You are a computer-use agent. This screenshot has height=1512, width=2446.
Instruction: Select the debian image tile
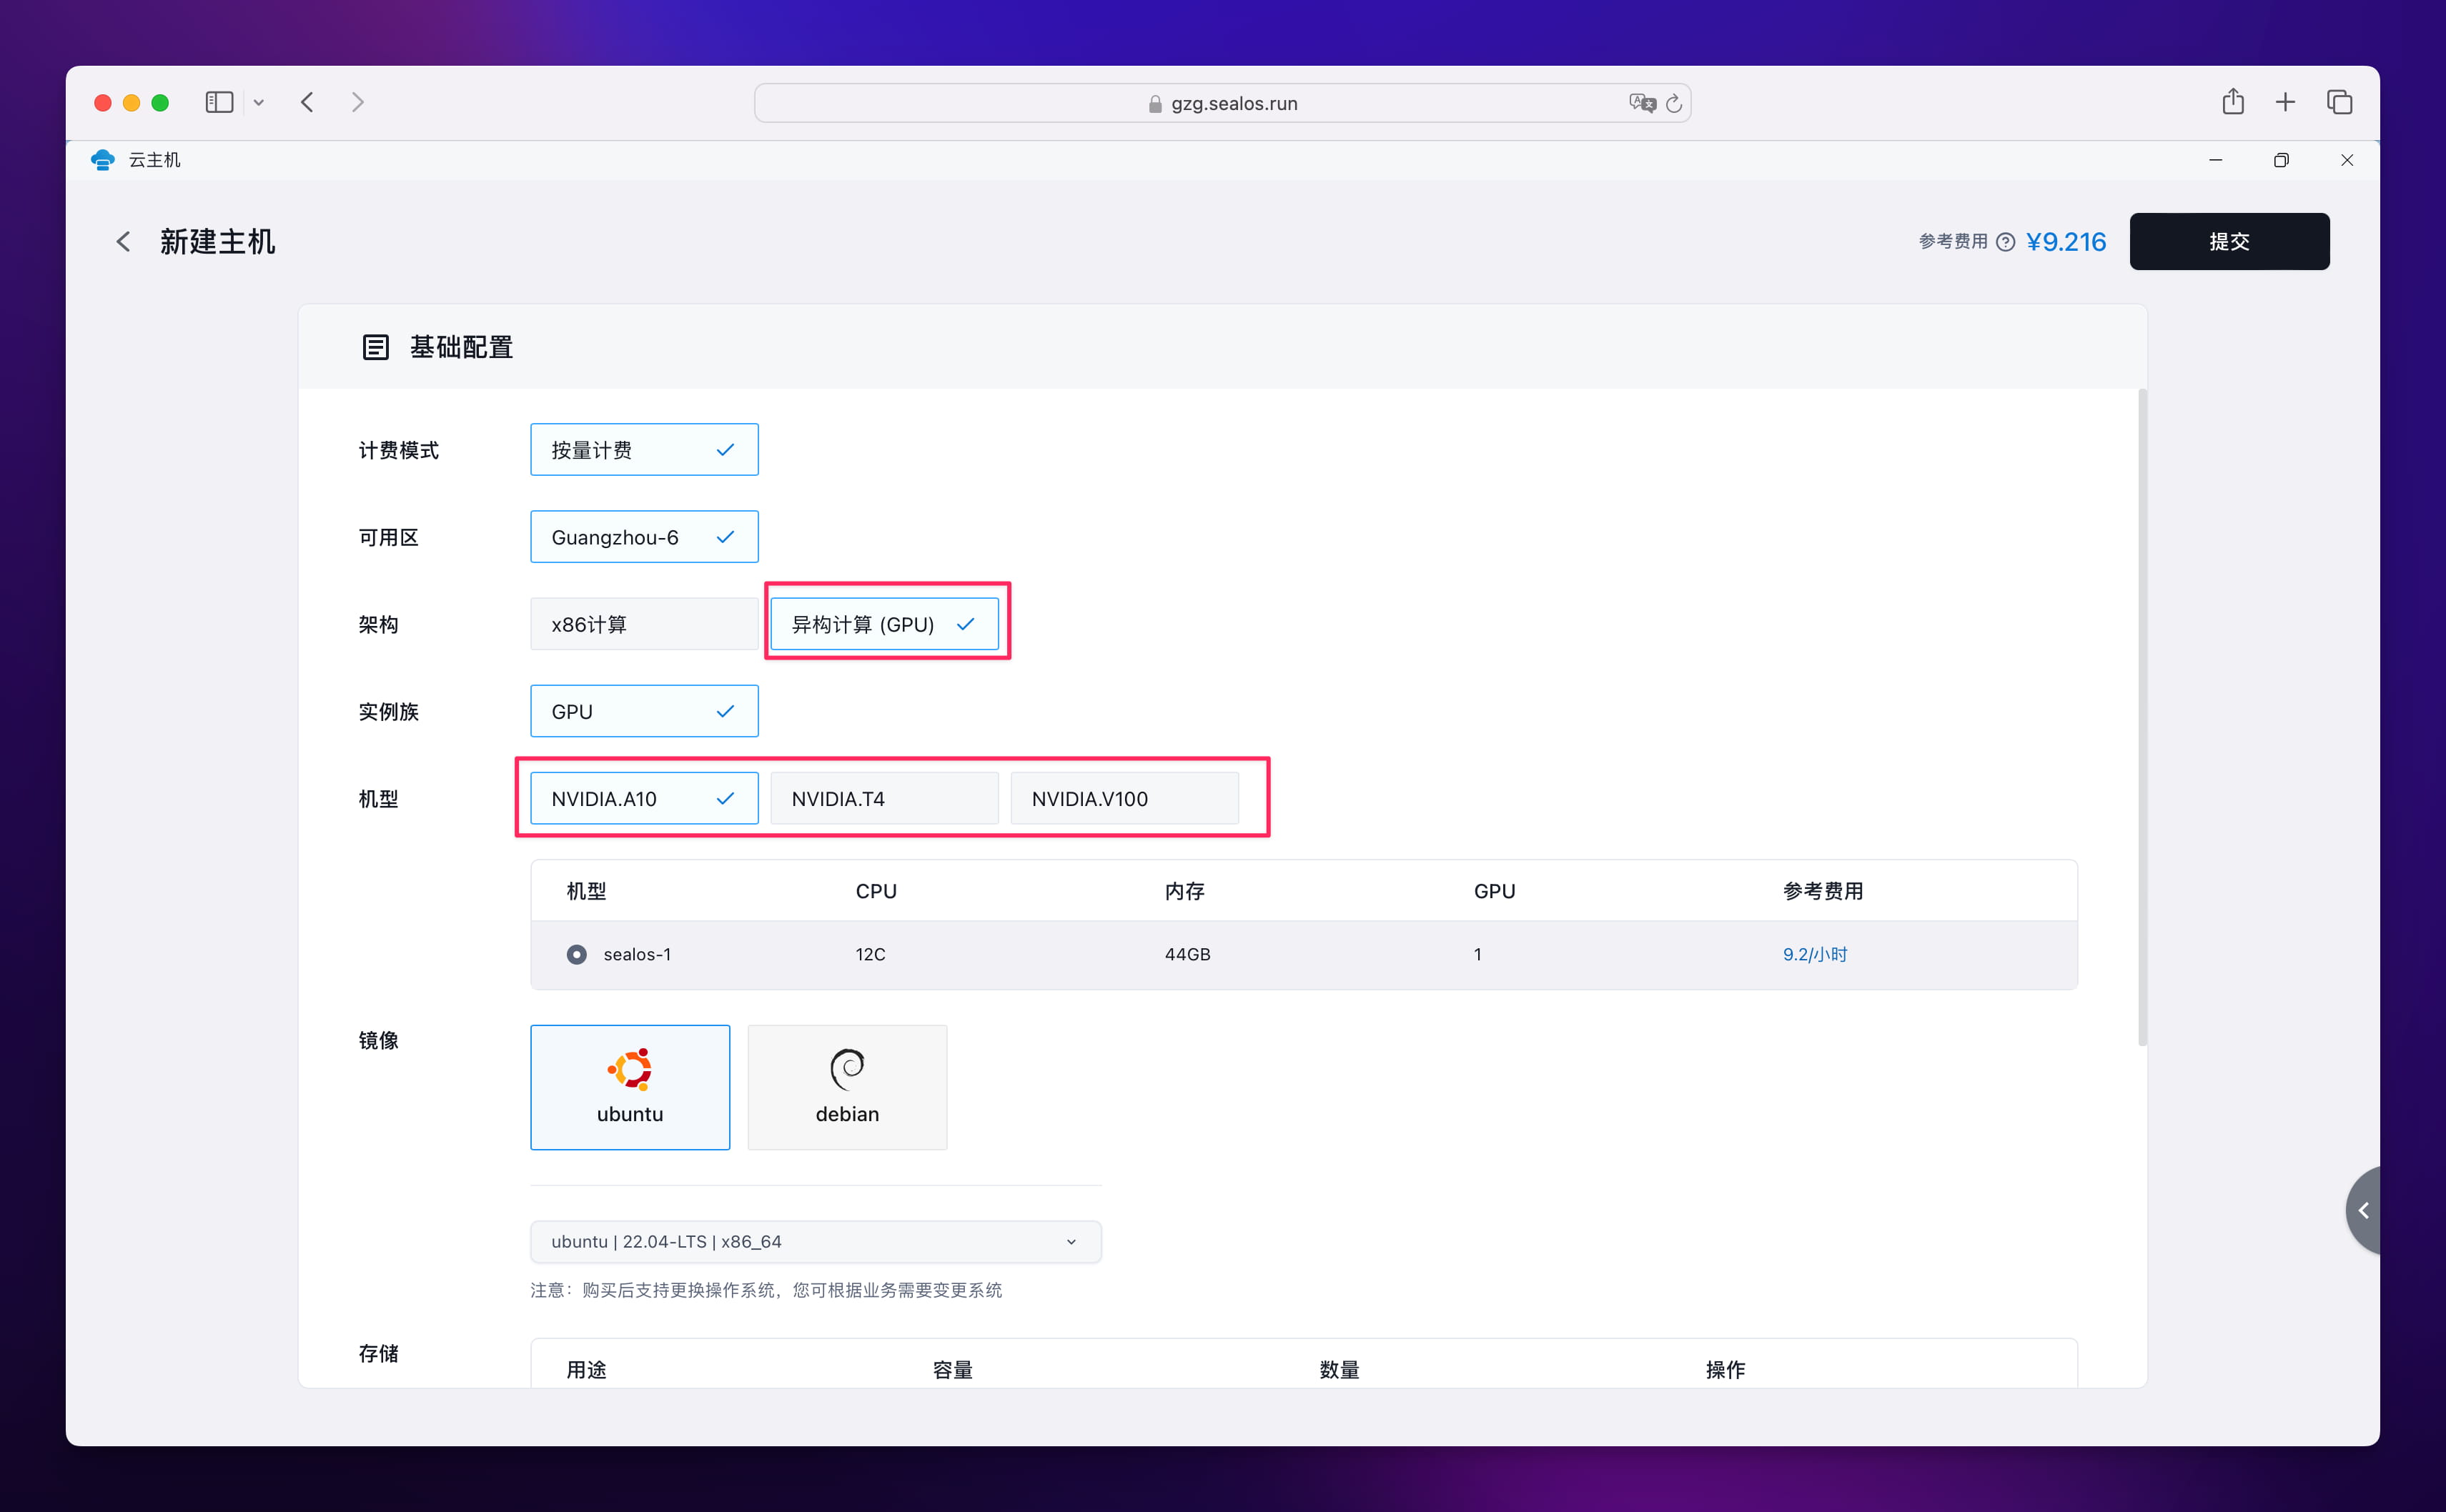pyautogui.click(x=847, y=1087)
